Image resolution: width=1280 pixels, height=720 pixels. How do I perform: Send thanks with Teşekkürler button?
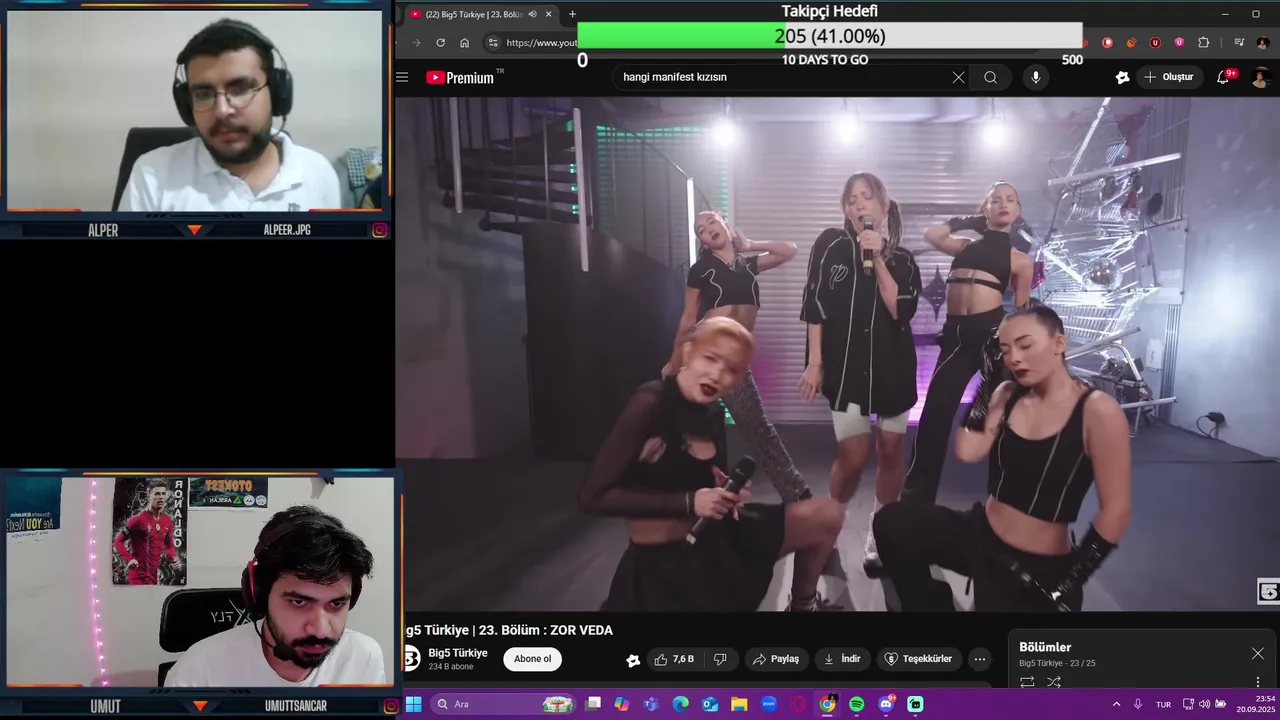[920, 659]
